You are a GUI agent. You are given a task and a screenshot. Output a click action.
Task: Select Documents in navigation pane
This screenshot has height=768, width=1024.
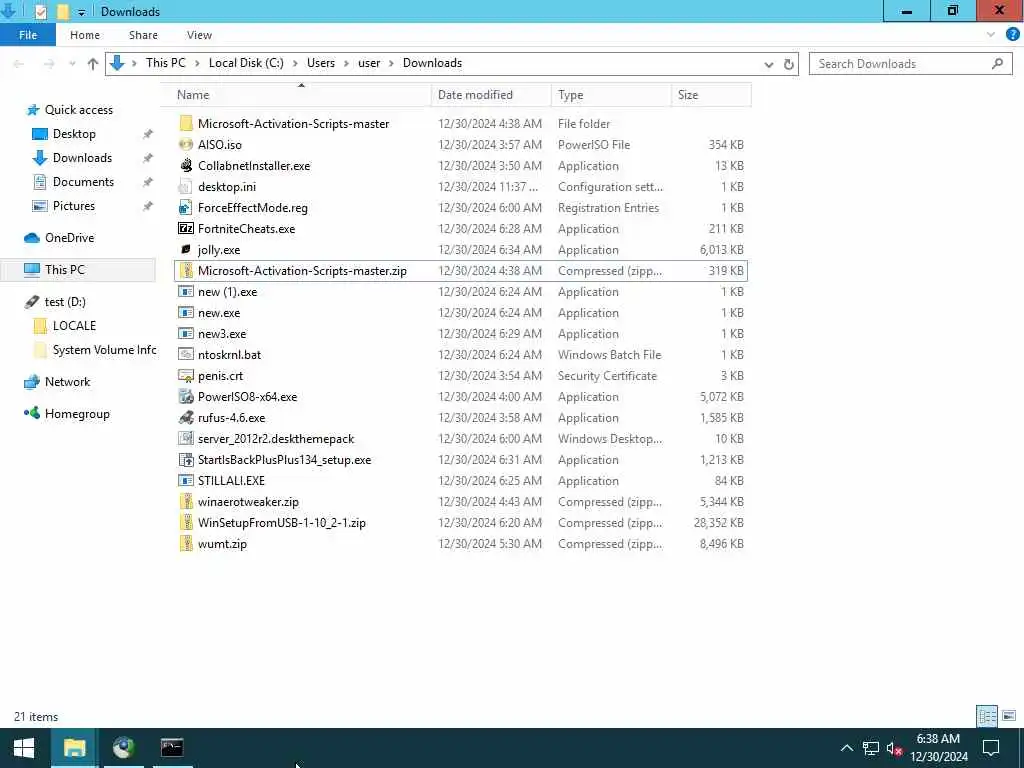coord(83,182)
